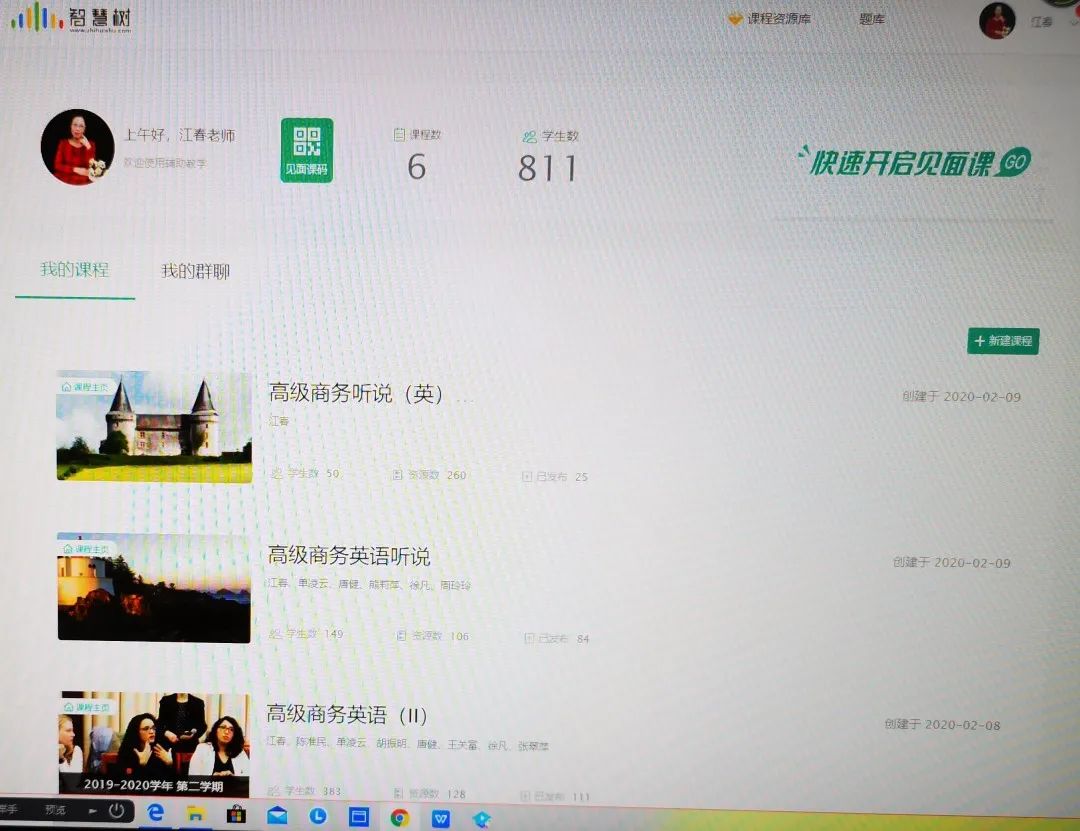Open Google Chrome from the taskbar
1080x831 pixels.
[399, 818]
